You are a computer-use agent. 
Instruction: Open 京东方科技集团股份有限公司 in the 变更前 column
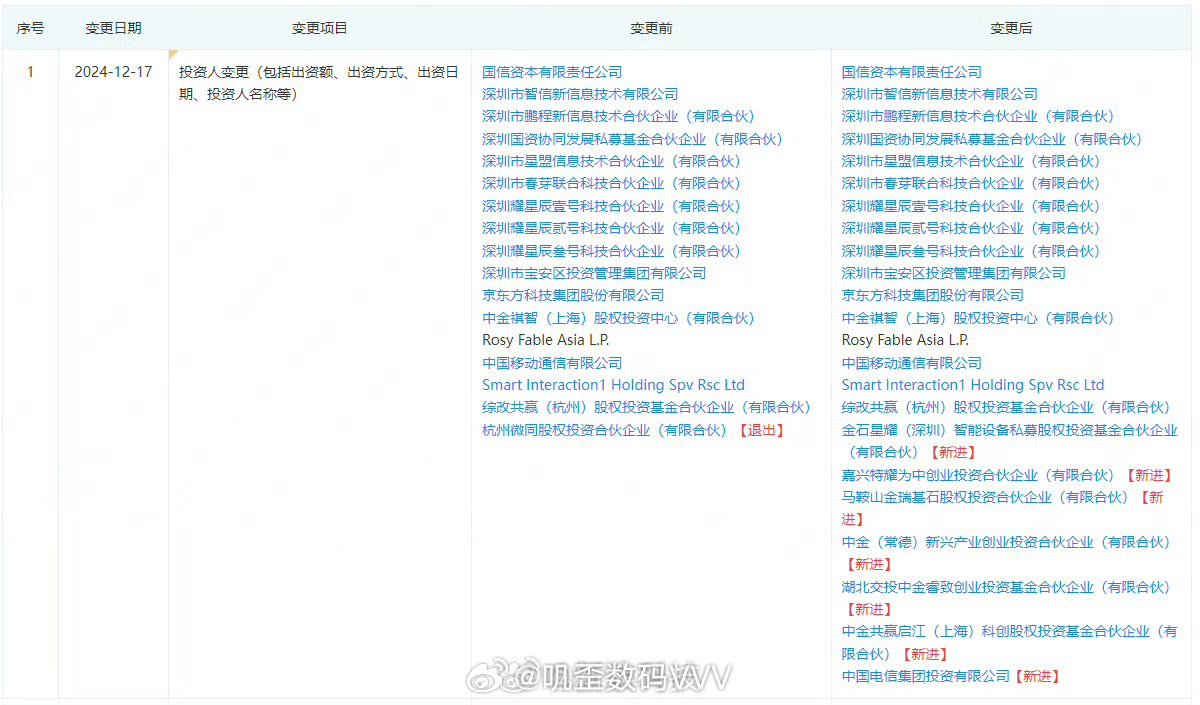click(573, 295)
